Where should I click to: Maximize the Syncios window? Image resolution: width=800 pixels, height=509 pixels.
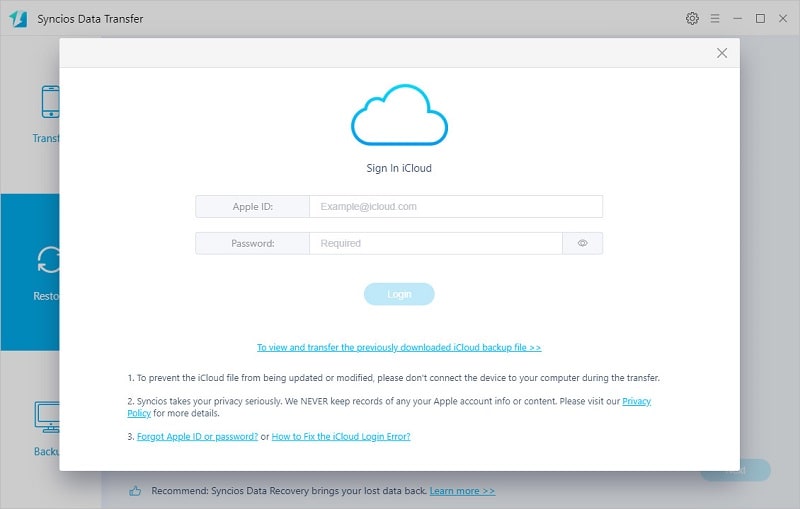click(760, 18)
